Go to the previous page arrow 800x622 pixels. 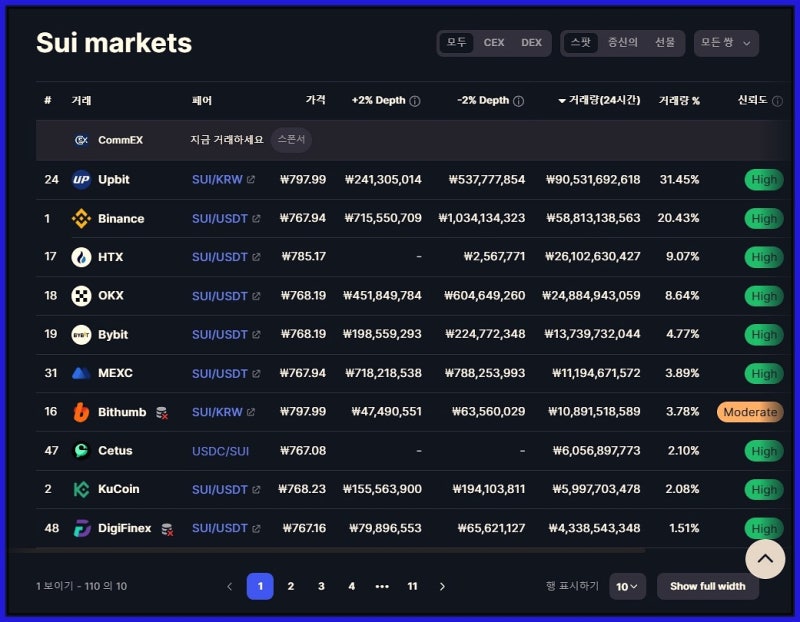tap(230, 587)
